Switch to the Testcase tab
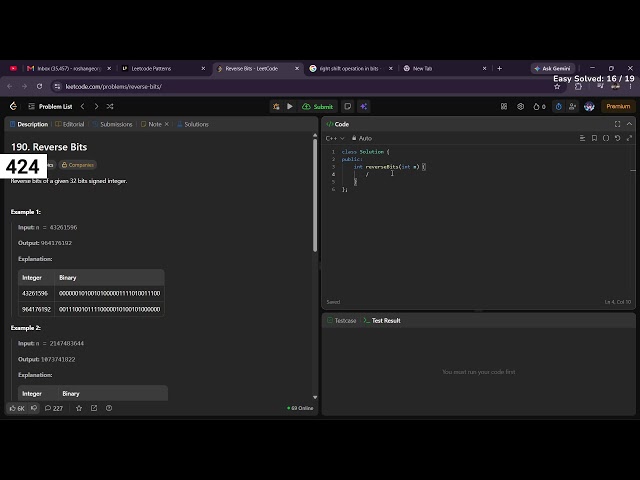The image size is (640, 480). (x=342, y=321)
